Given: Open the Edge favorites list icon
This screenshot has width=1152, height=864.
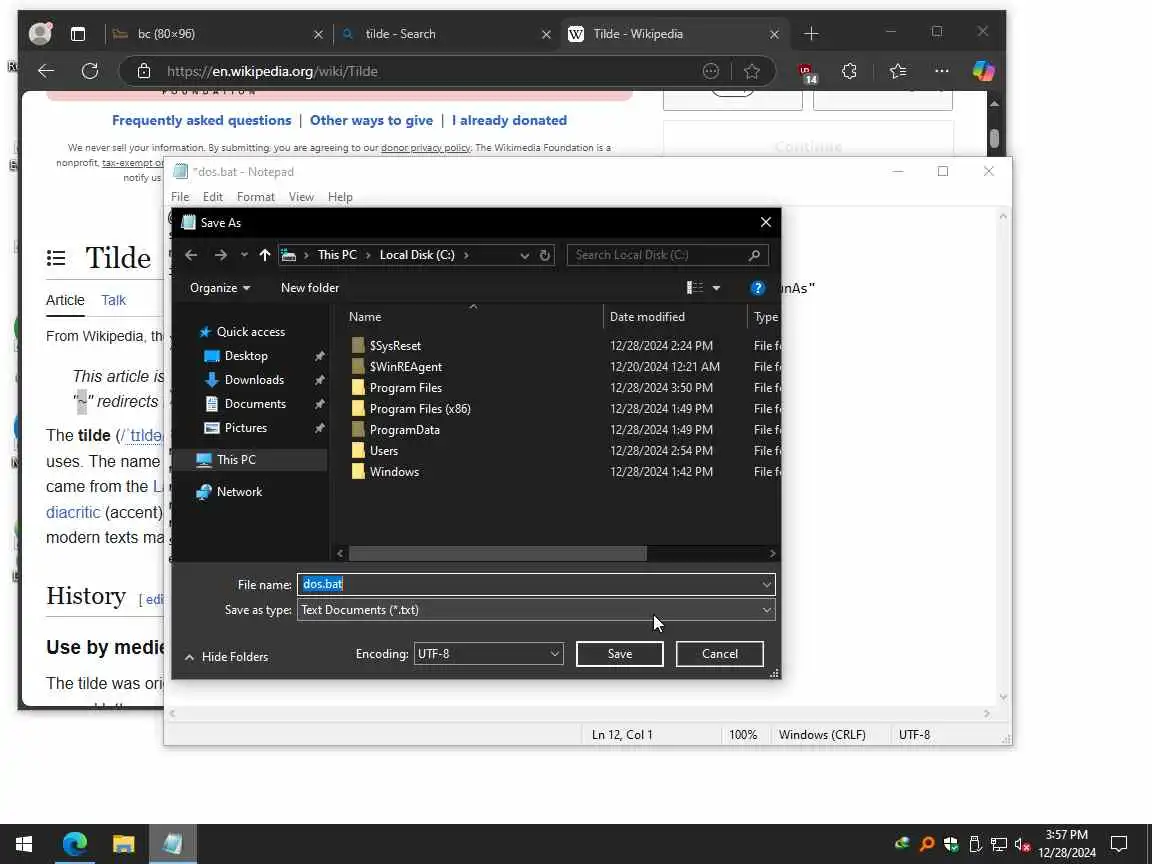Looking at the screenshot, I should pyautogui.click(x=897, y=71).
